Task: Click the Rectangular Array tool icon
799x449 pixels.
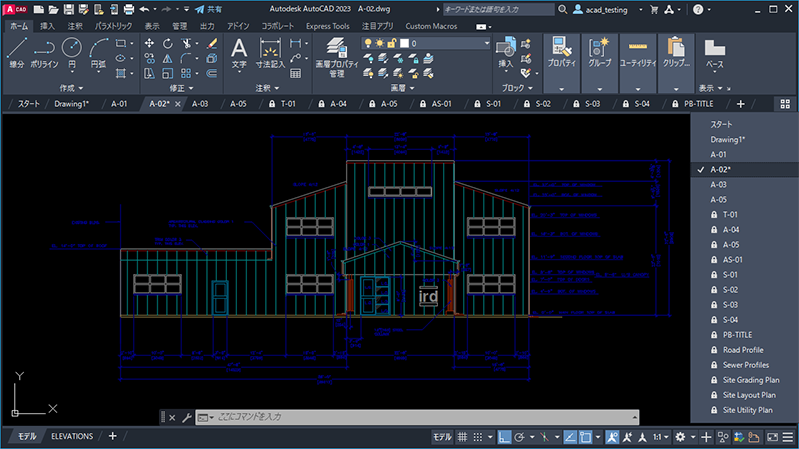Action: pos(186,74)
